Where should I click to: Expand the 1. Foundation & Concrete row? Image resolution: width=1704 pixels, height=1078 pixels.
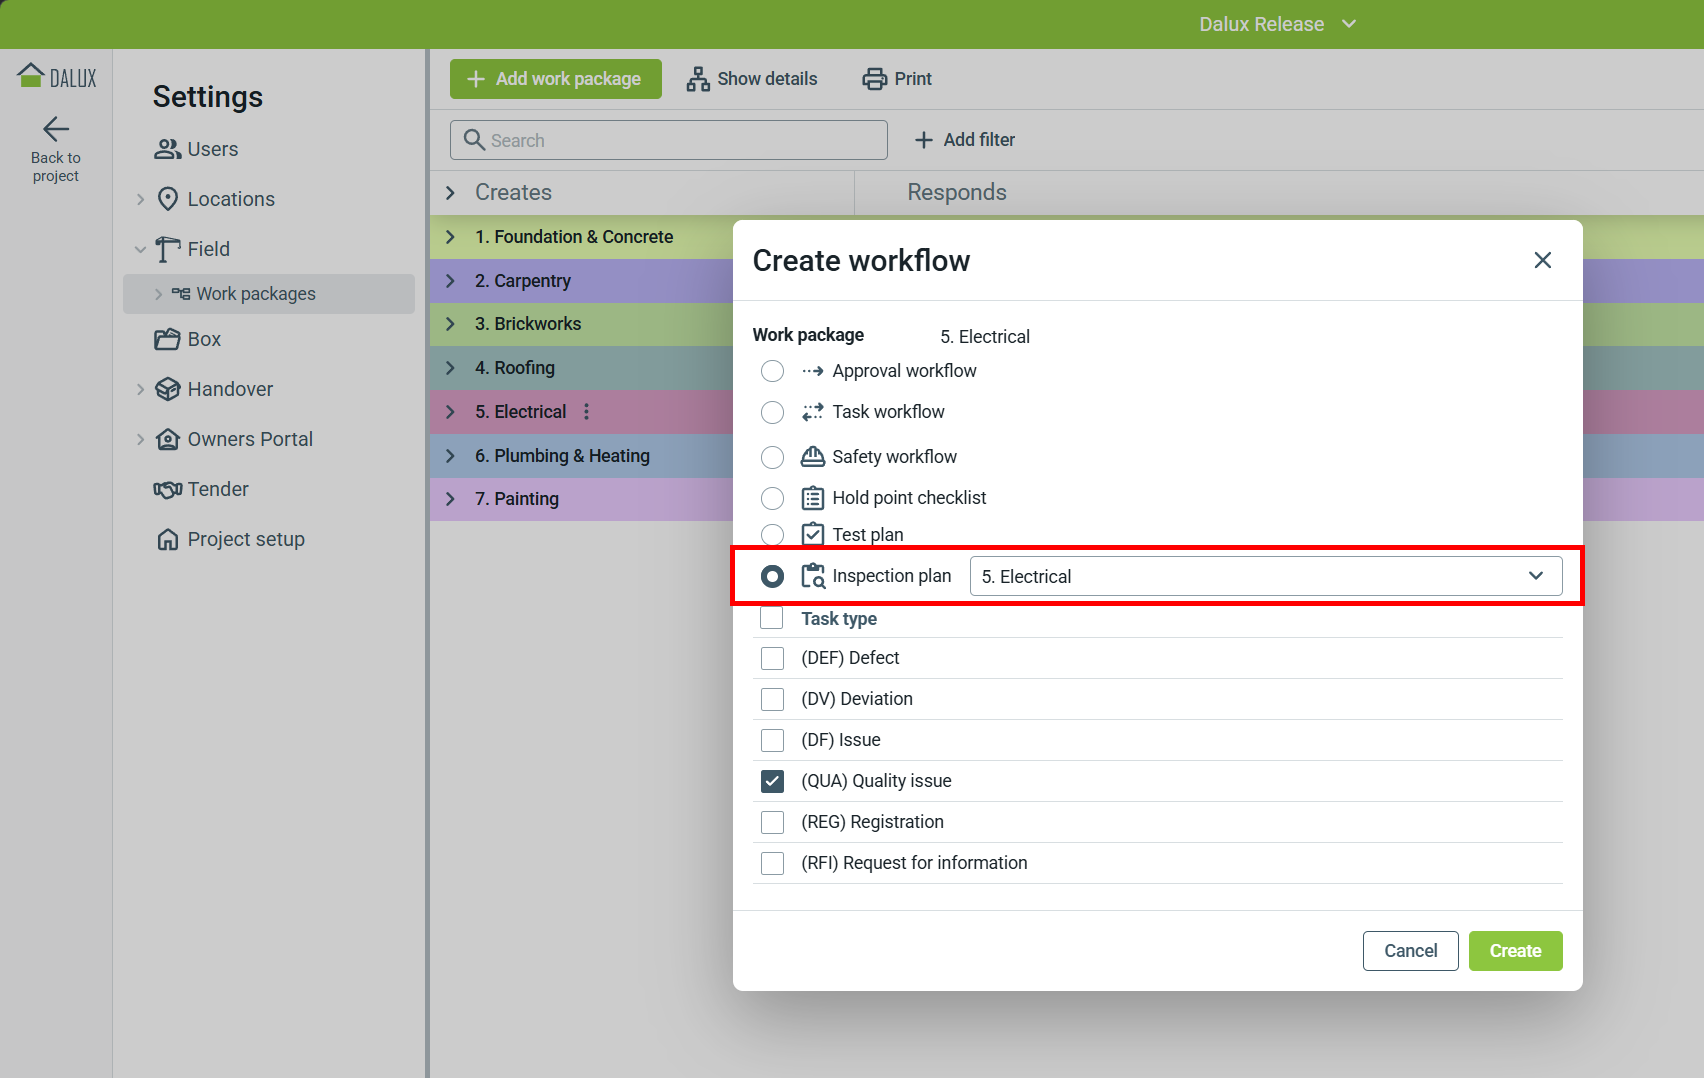(x=450, y=237)
